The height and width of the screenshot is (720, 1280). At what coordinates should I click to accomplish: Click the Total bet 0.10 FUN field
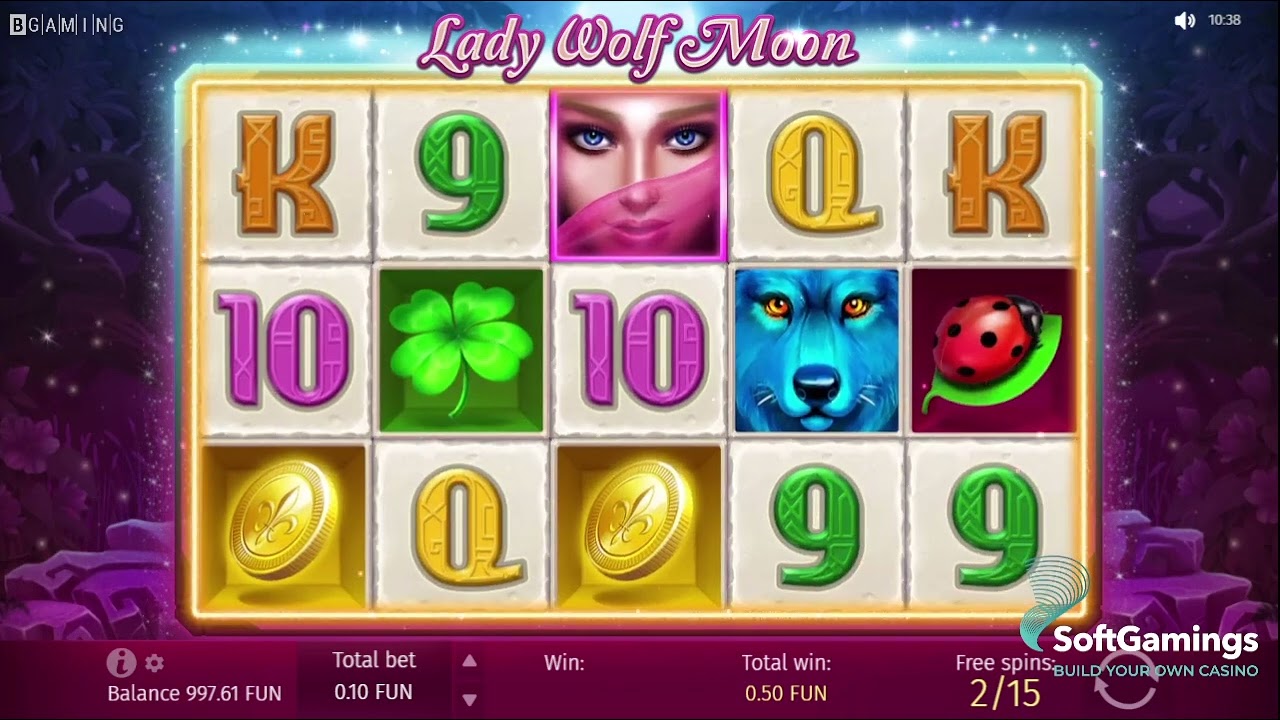pos(373,676)
